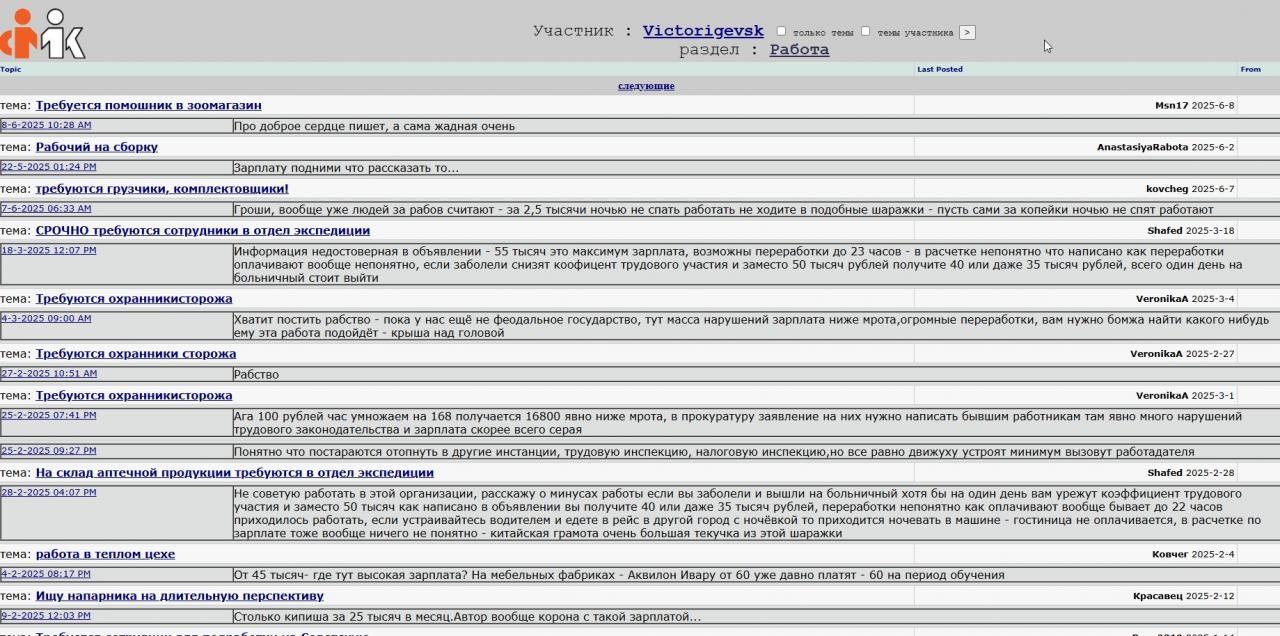Open "Требуются охранникисторожа" topic last posted 2025-3-1
Screen dimensions: 1280x636
pos(134,396)
